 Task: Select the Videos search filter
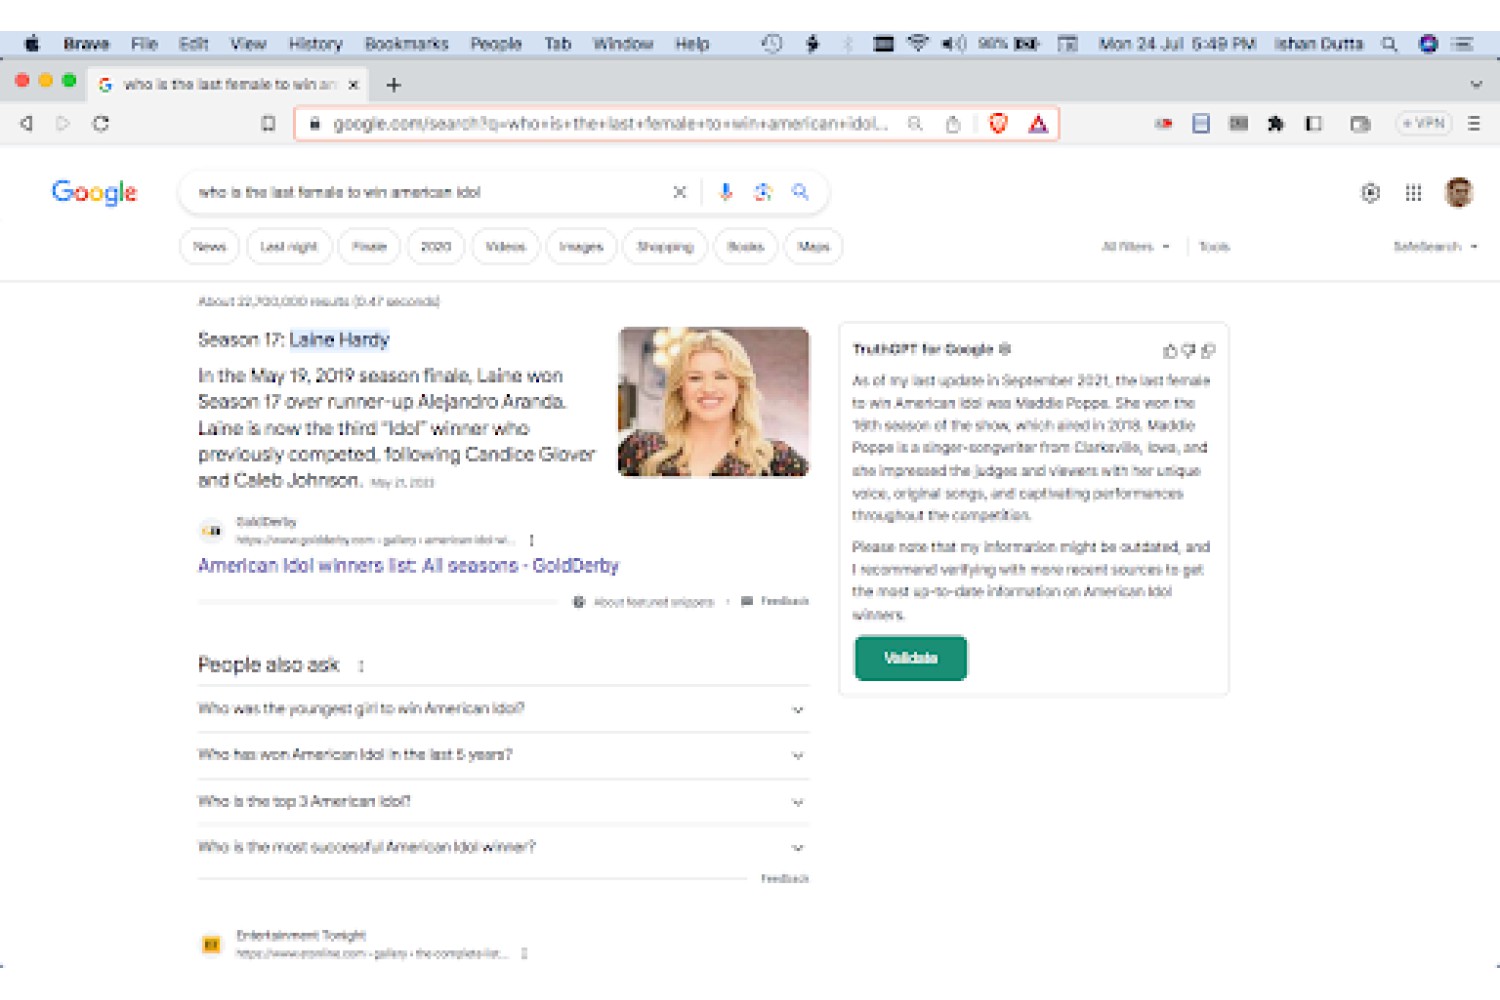[x=505, y=247]
